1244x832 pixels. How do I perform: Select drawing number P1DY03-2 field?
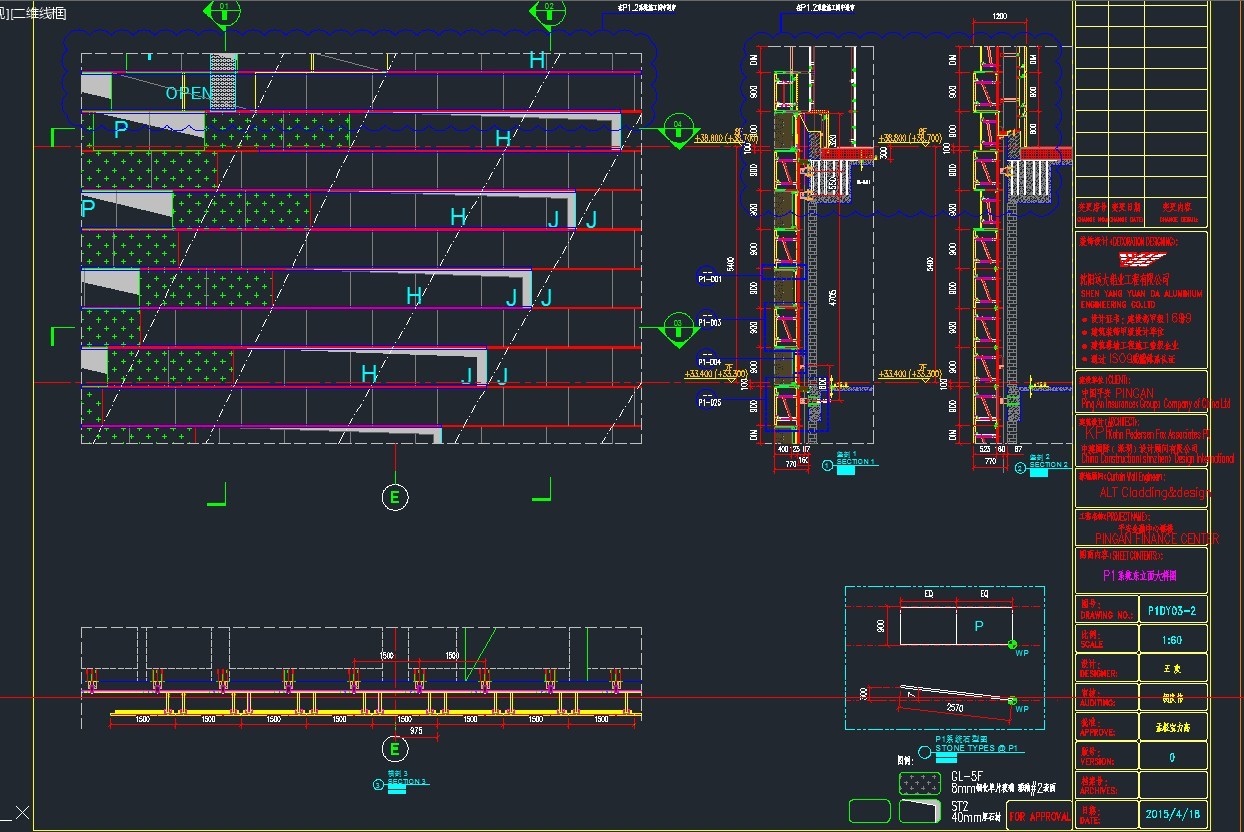pyautogui.click(x=1172, y=610)
